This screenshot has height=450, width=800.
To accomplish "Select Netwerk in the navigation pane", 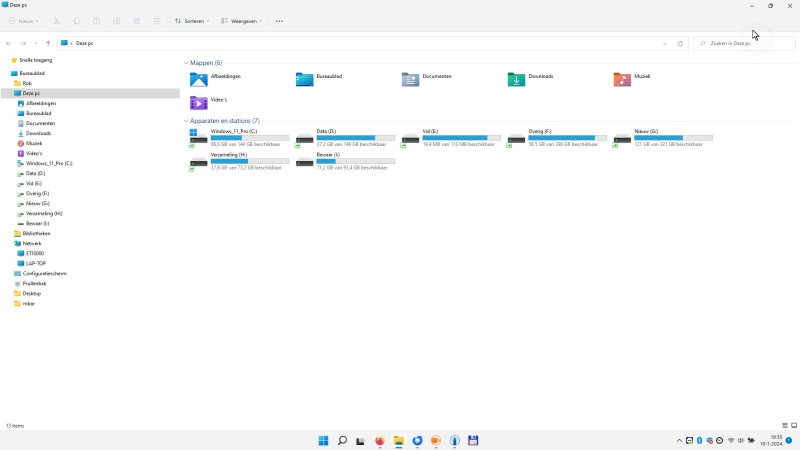I will [32, 243].
